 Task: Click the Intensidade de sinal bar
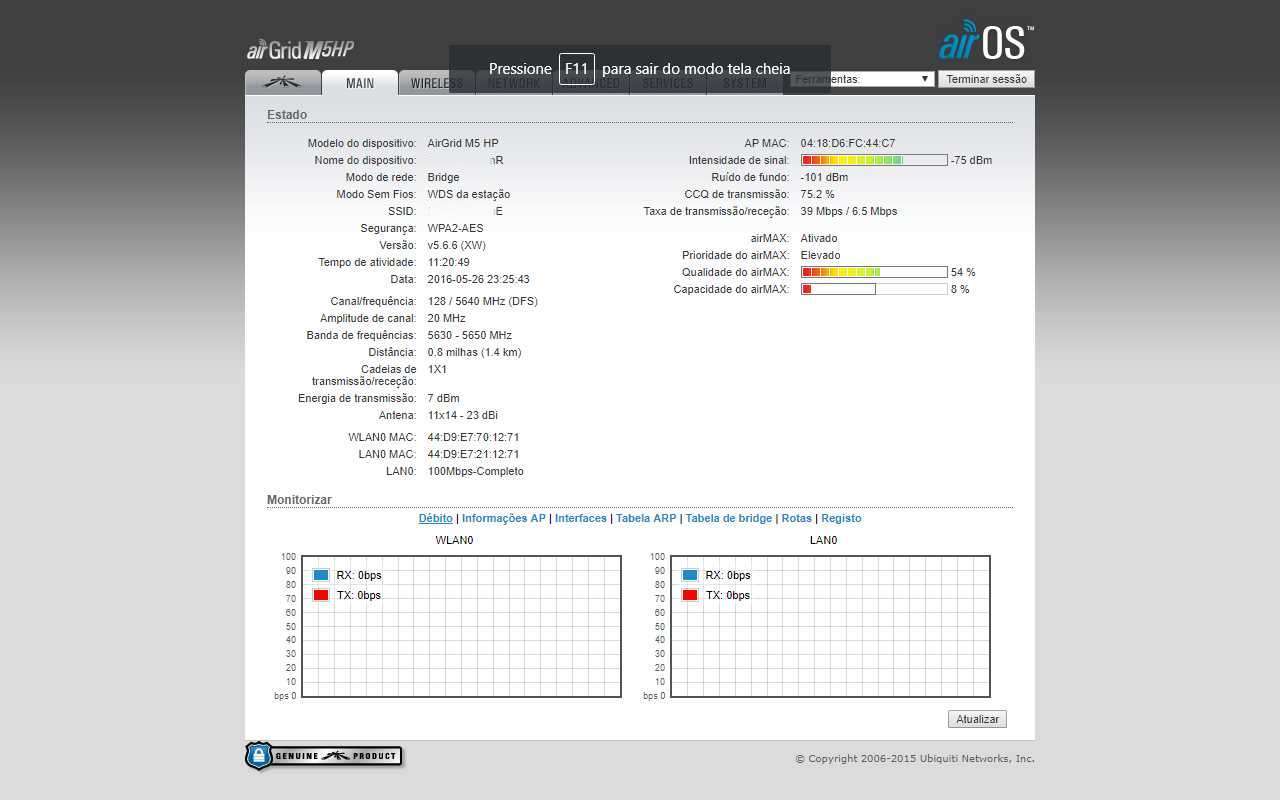(x=874, y=160)
